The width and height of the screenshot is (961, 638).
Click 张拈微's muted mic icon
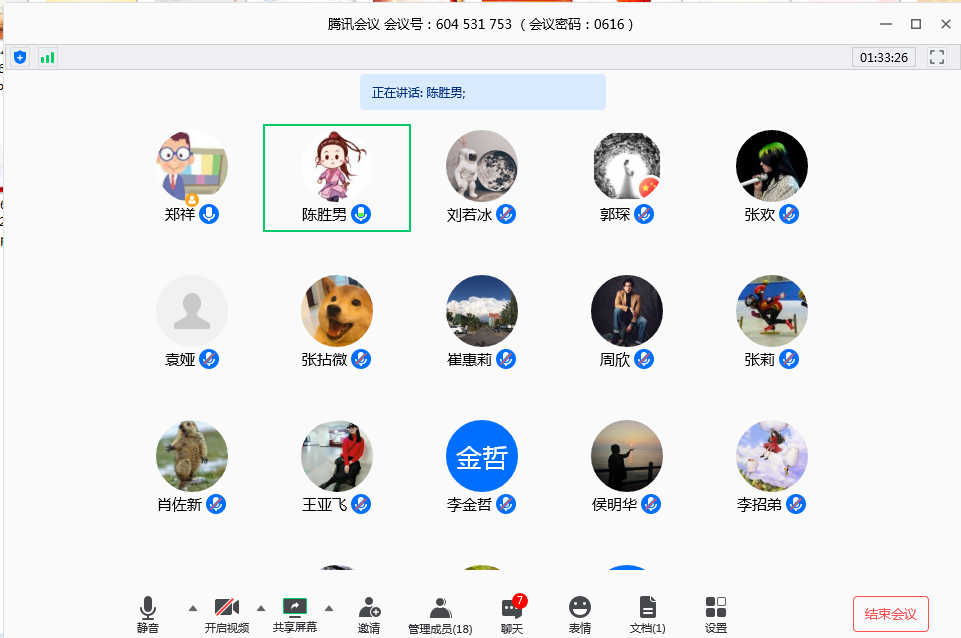click(x=361, y=359)
